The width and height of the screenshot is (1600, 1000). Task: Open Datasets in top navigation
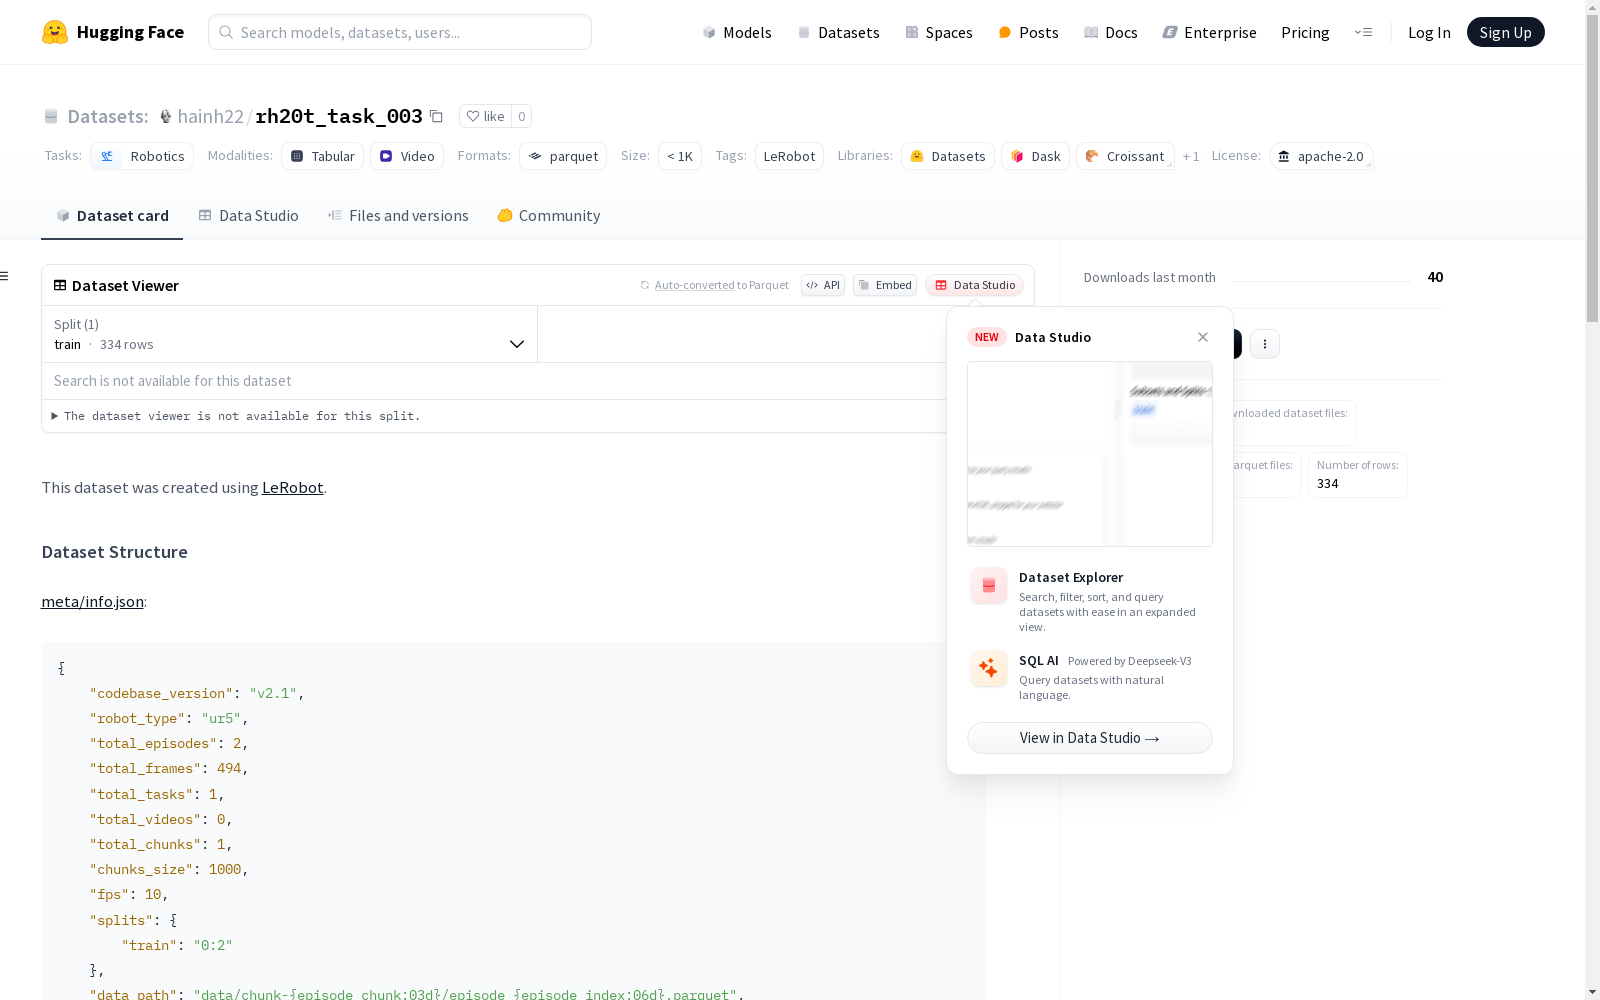838,32
